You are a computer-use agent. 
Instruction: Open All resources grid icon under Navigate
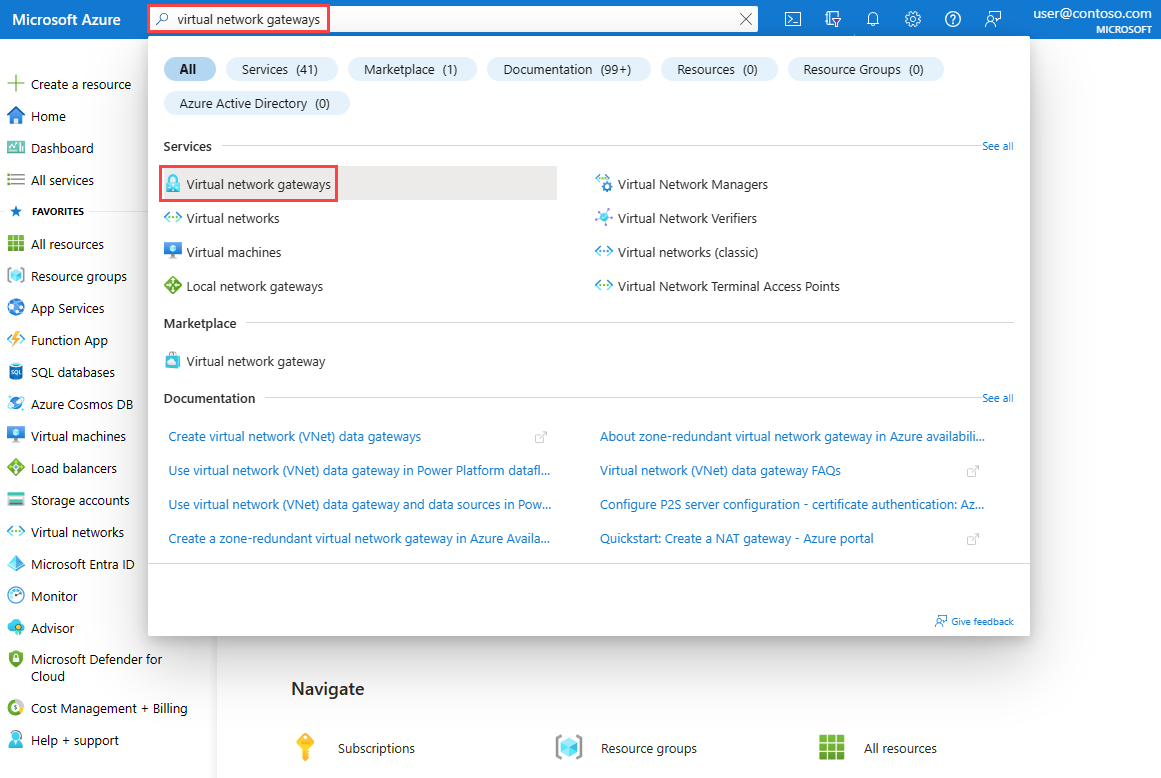pos(832,748)
